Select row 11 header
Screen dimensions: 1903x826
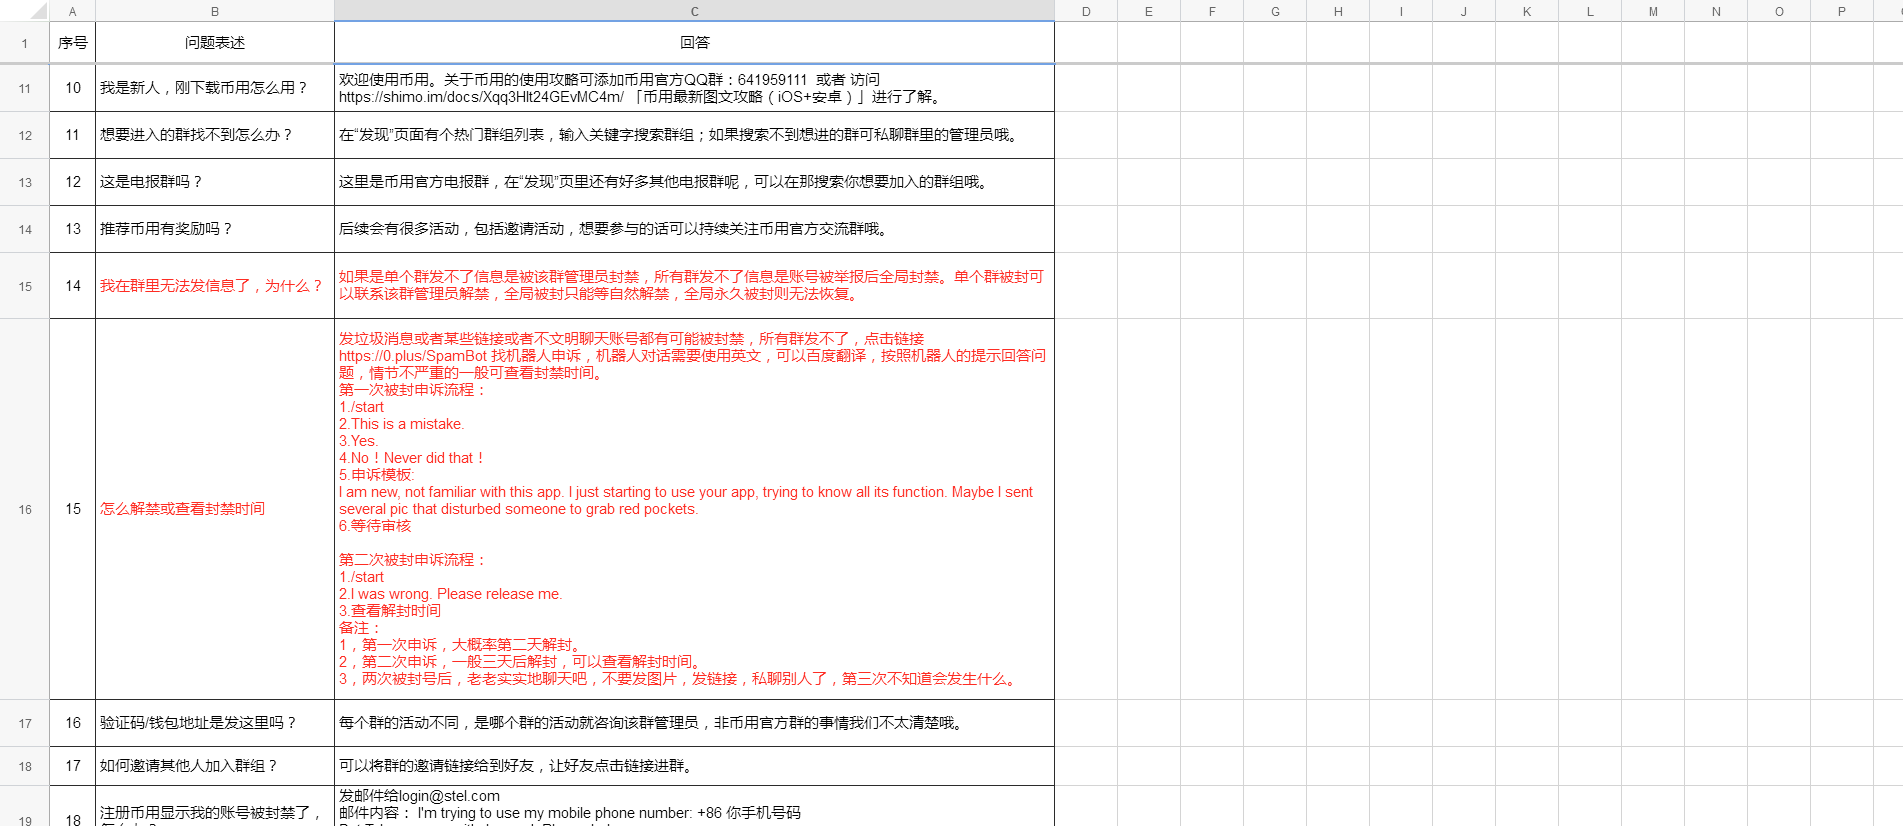[25, 88]
